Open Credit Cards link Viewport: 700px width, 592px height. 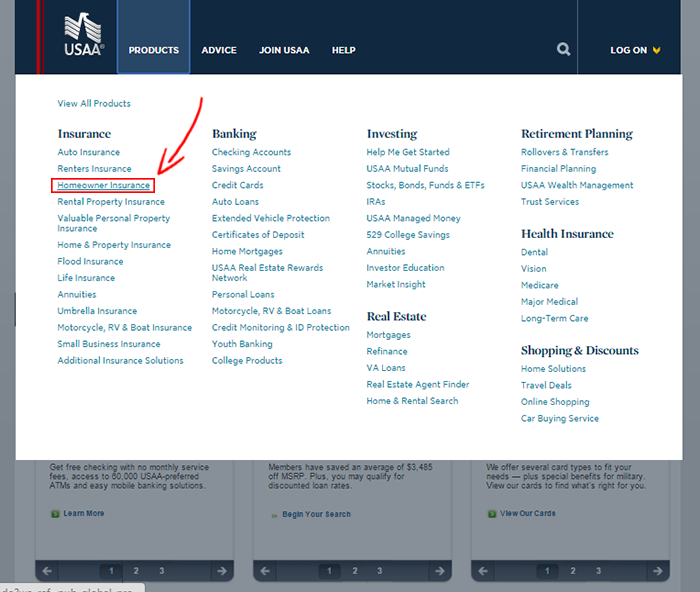(238, 185)
